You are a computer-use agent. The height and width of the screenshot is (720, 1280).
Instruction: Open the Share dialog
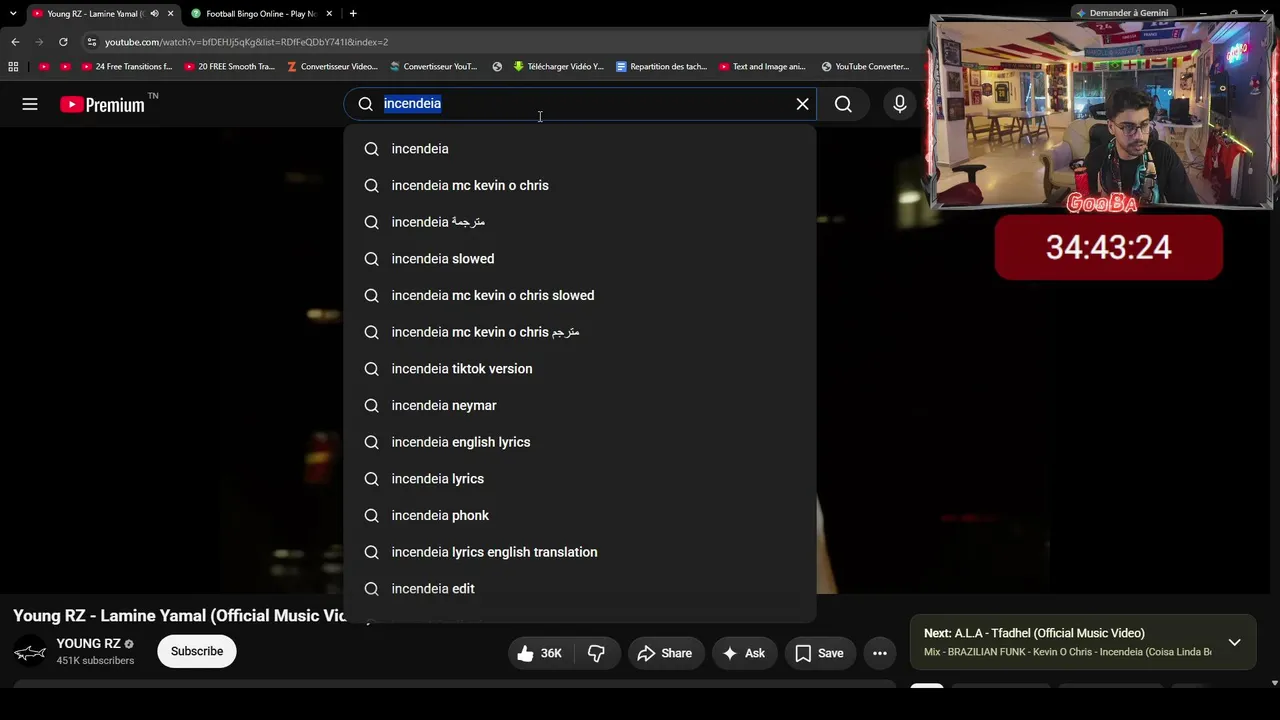(665, 653)
